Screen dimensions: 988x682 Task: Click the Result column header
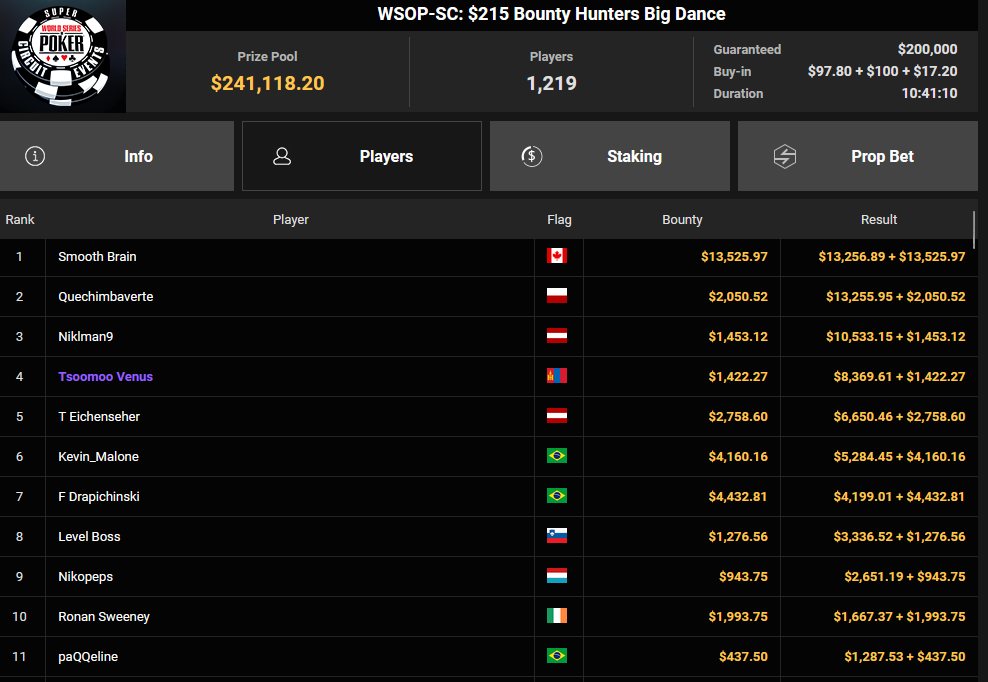point(878,220)
